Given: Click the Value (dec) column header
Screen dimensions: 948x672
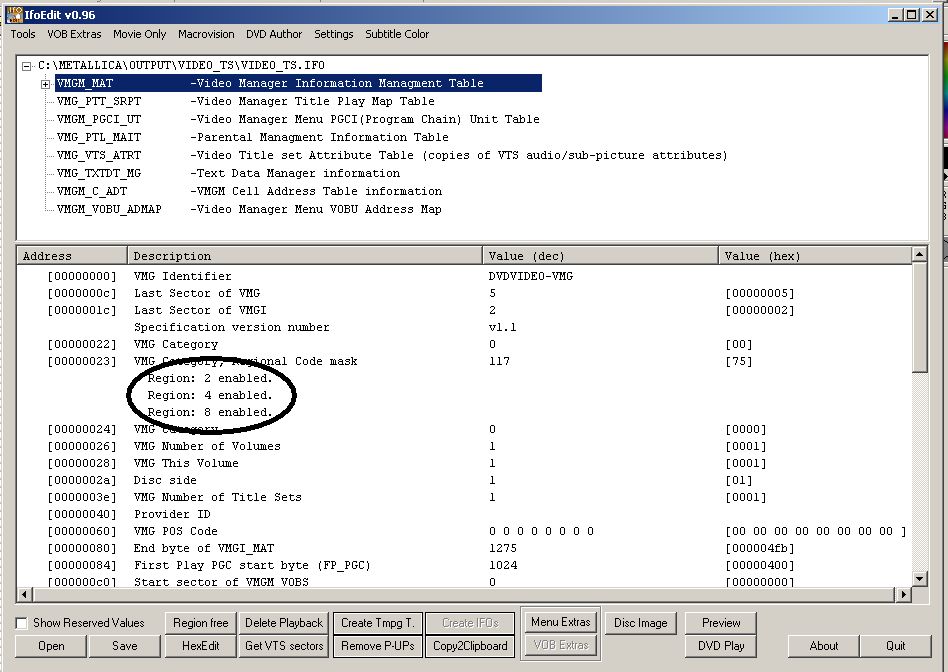Looking at the screenshot, I should (x=600, y=256).
